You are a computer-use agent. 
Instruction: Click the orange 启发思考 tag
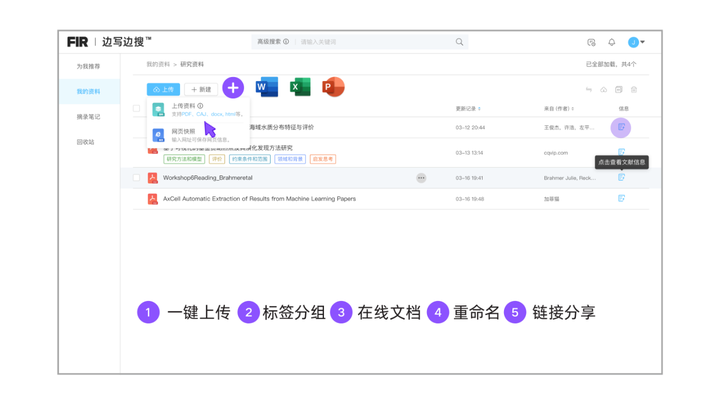[323, 159]
